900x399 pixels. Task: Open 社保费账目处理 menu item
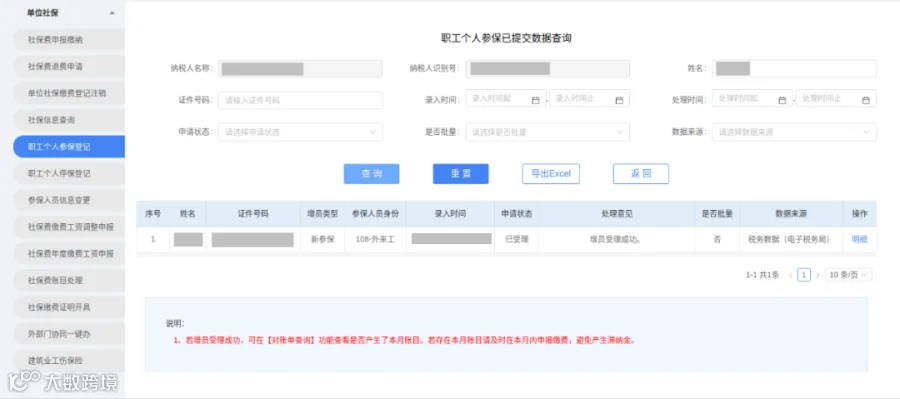coord(69,280)
